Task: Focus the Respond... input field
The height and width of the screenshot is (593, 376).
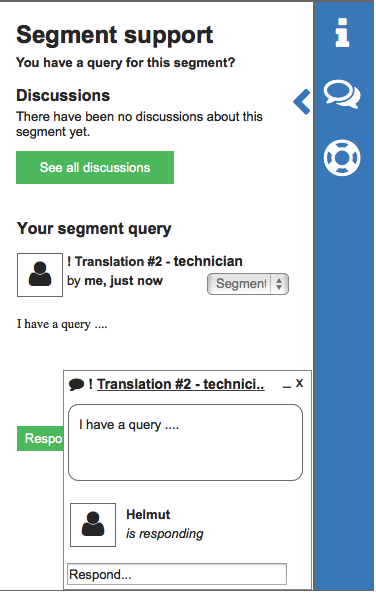Action: 177,574
